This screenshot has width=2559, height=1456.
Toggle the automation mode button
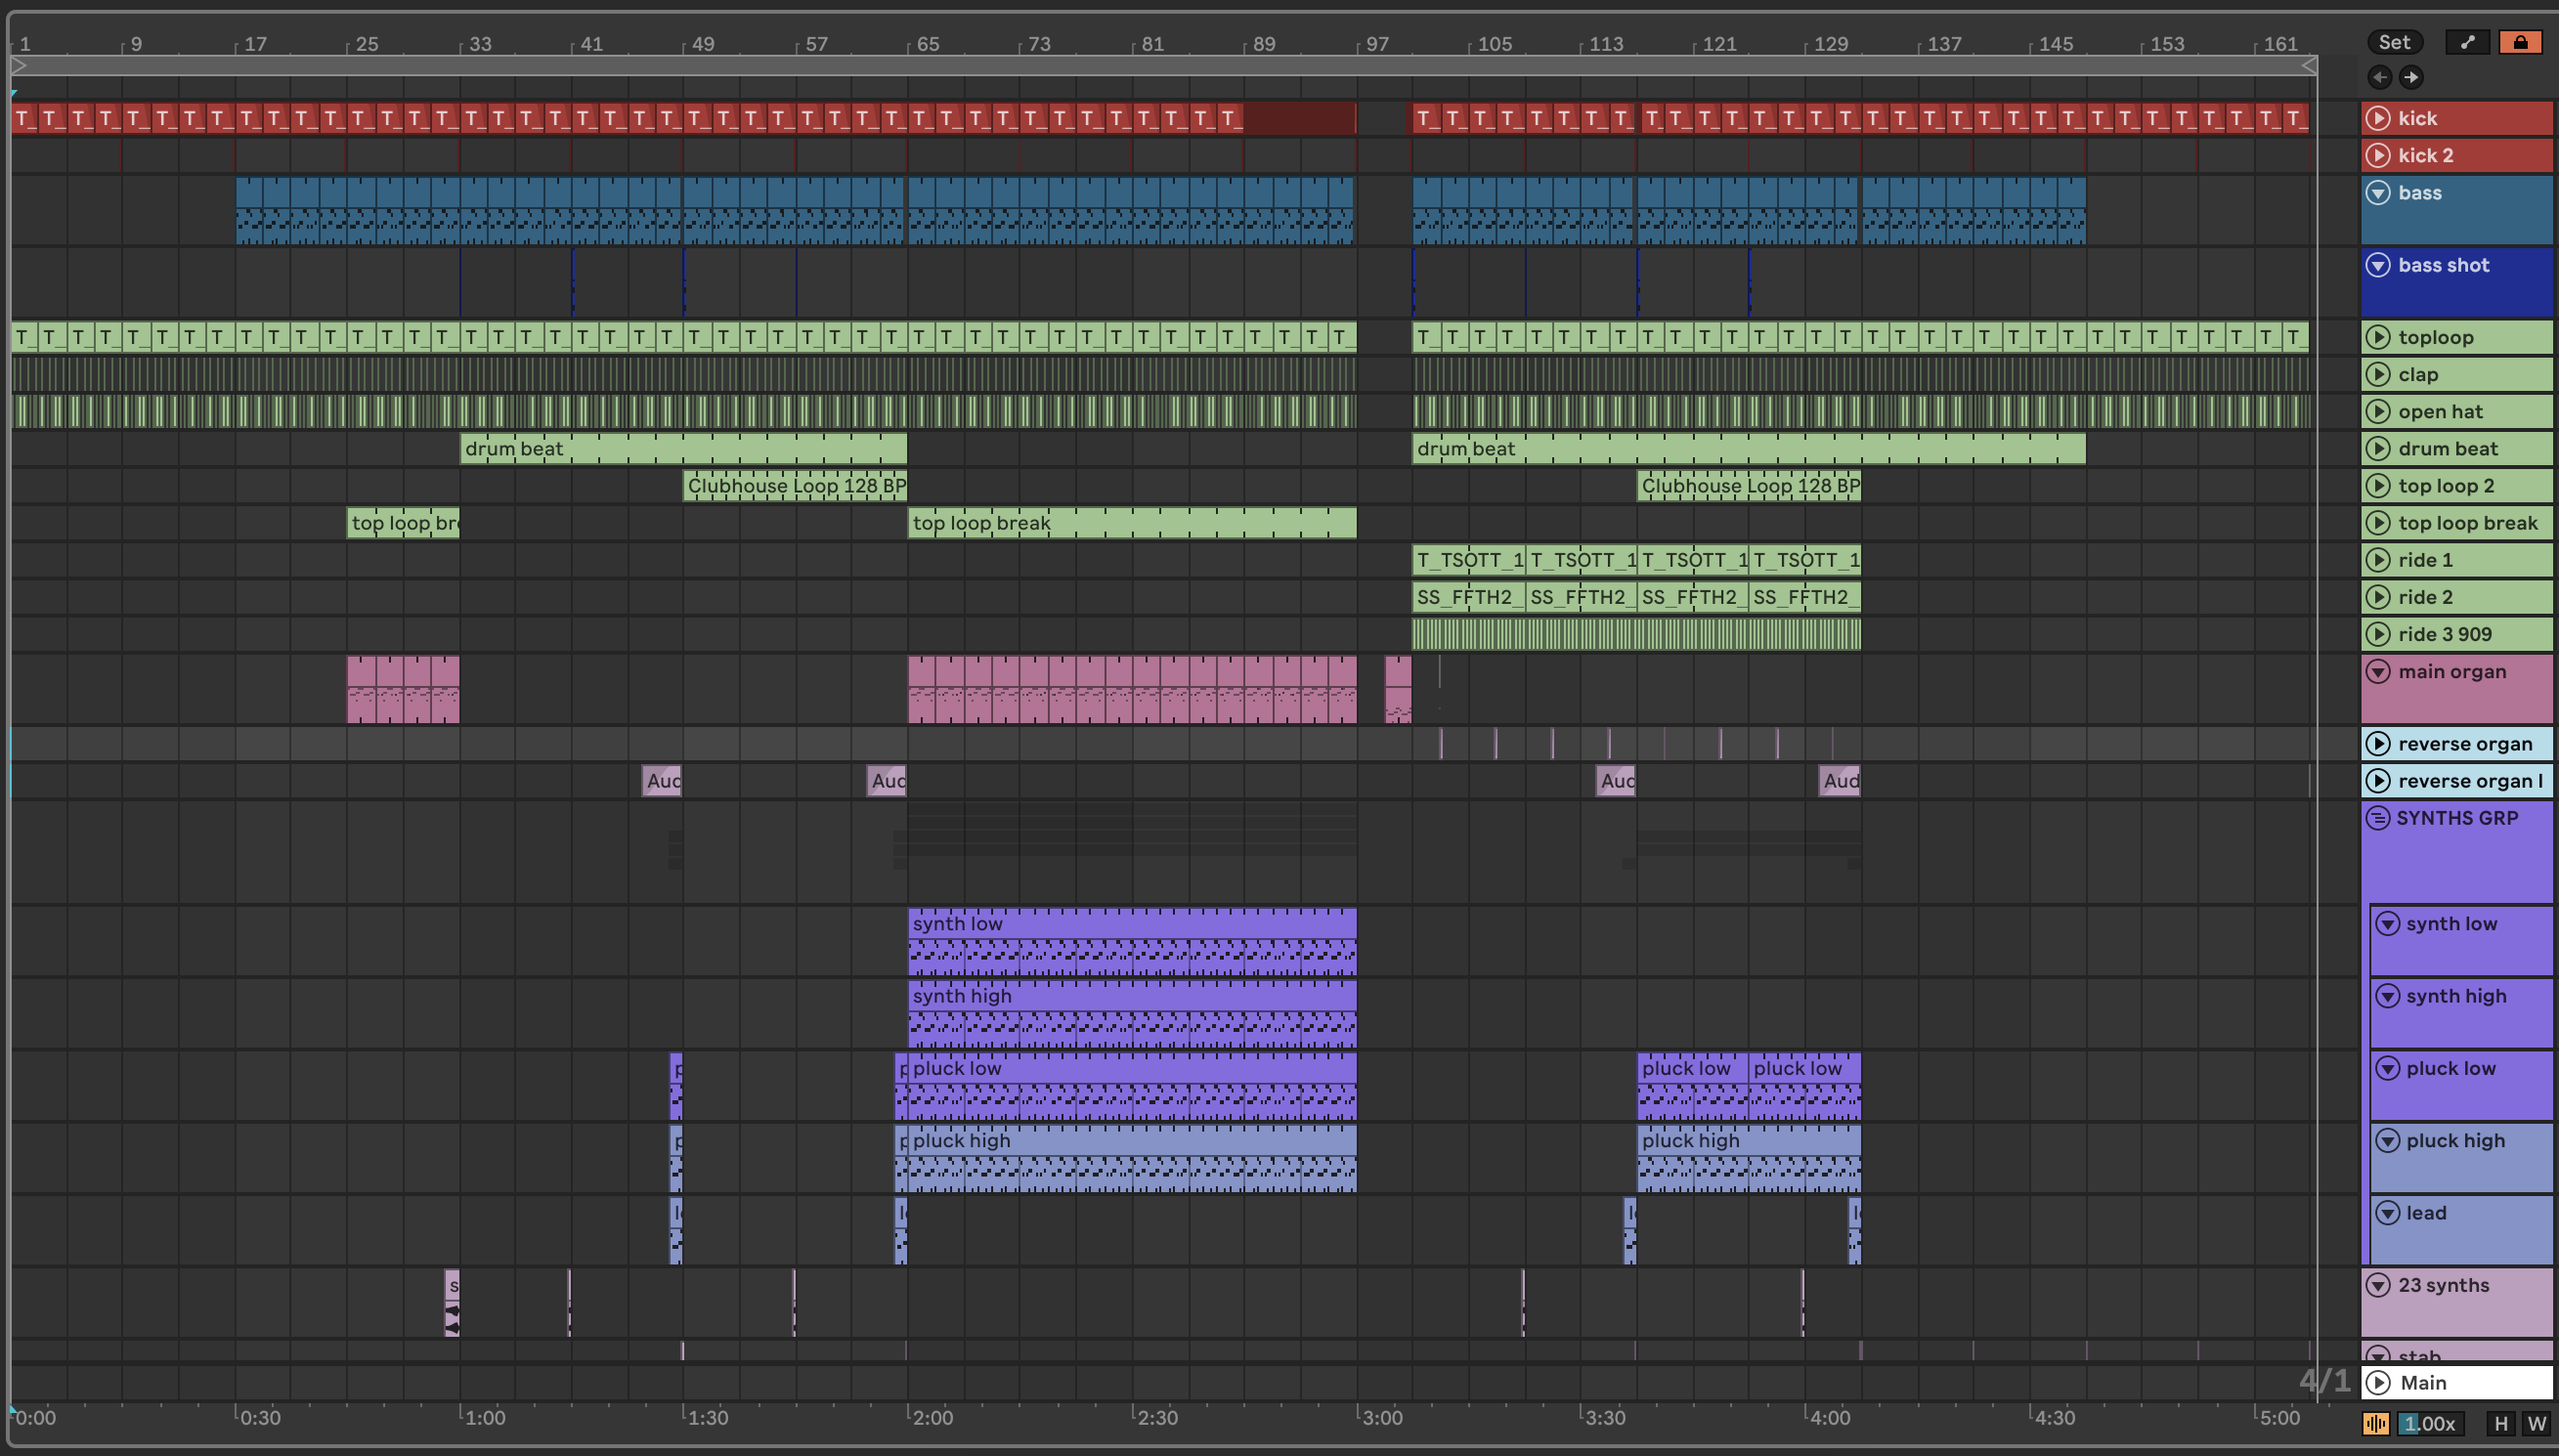(x=2467, y=42)
